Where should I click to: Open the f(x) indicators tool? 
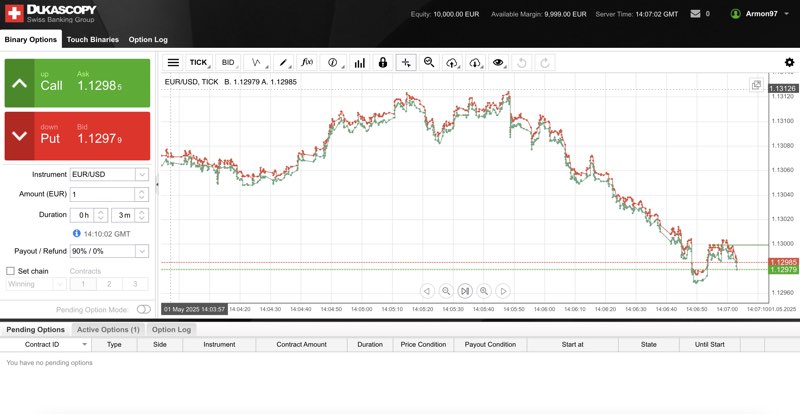point(307,63)
